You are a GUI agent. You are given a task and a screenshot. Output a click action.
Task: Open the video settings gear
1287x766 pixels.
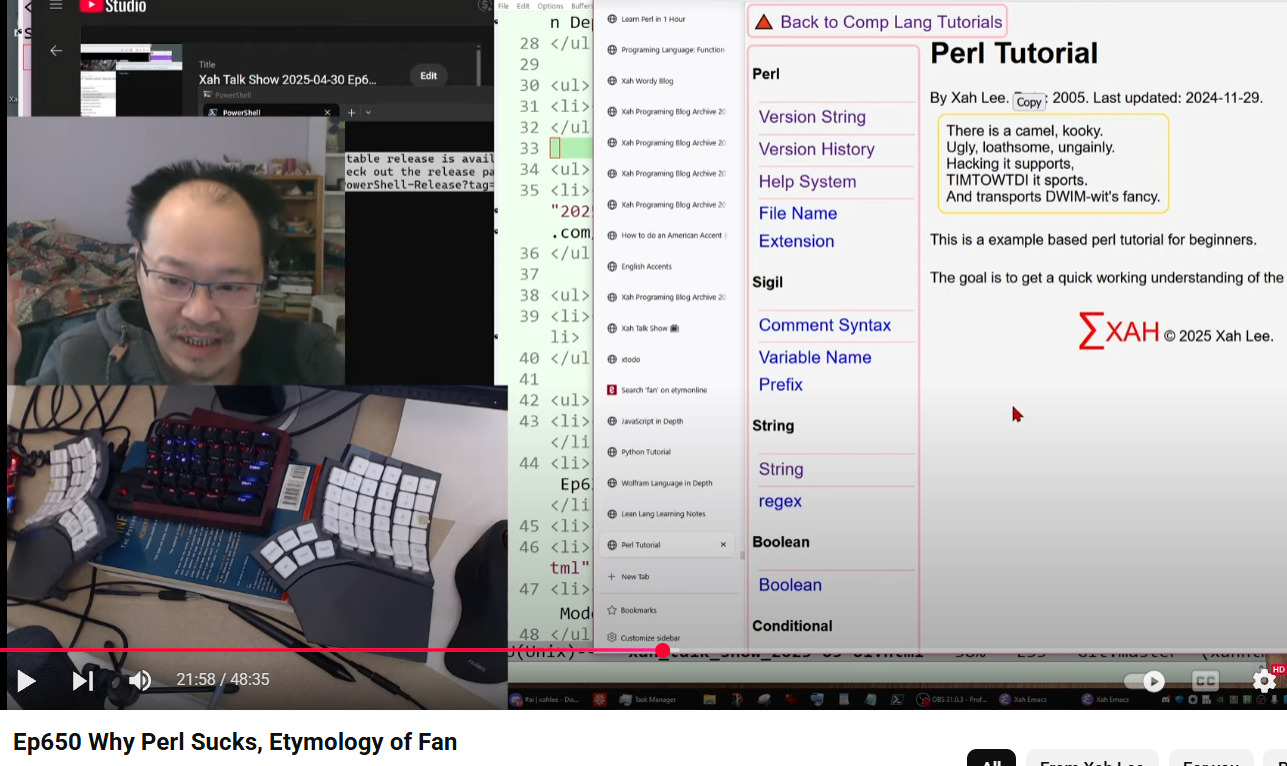click(1264, 682)
